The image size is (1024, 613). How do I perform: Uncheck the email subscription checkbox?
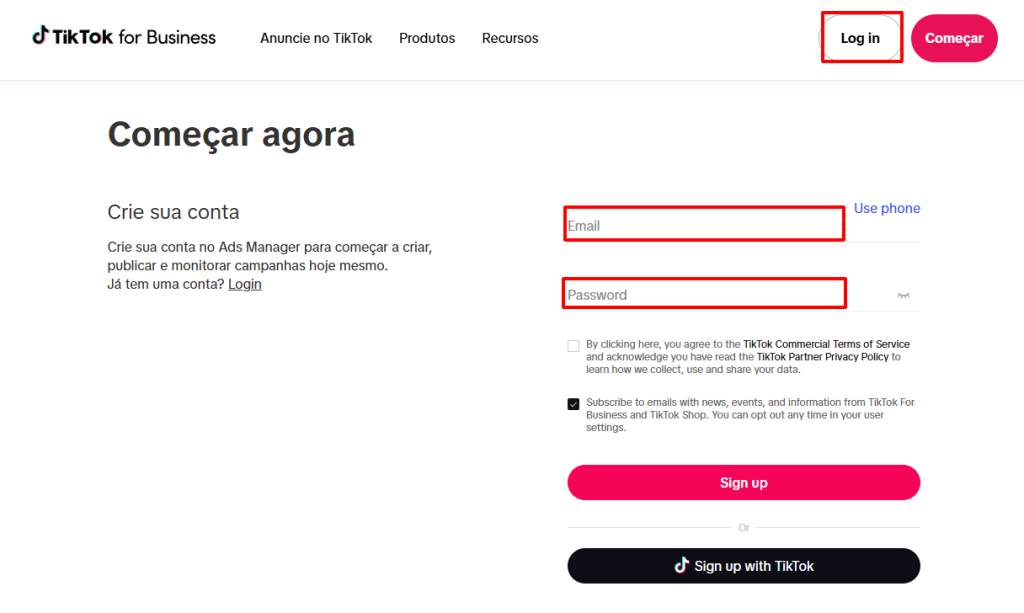[573, 404]
